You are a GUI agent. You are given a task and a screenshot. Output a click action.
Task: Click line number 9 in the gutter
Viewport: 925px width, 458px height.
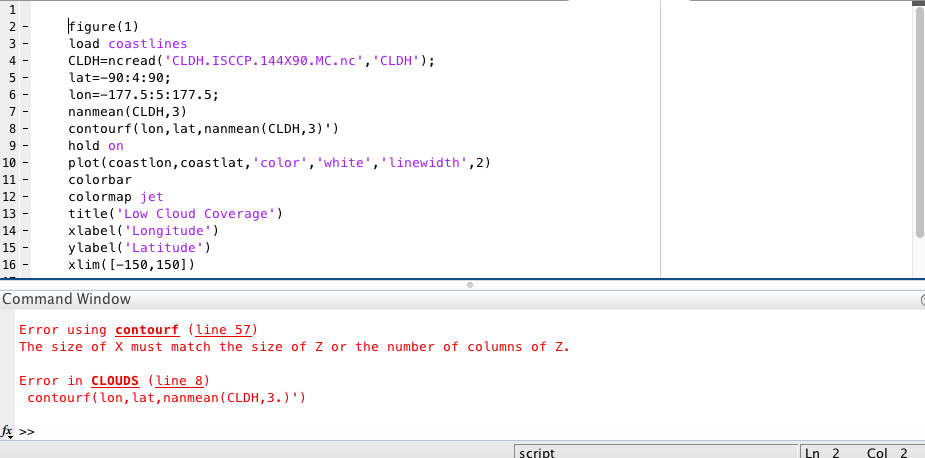coord(12,146)
